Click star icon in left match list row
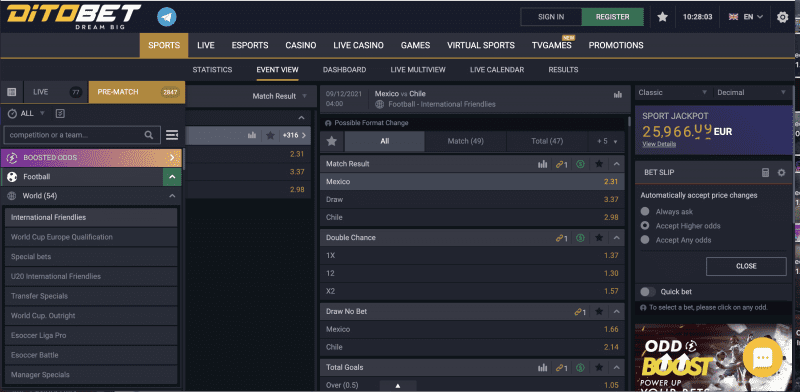The height and width of the screenshot is (392, 800). coord(270,135)
